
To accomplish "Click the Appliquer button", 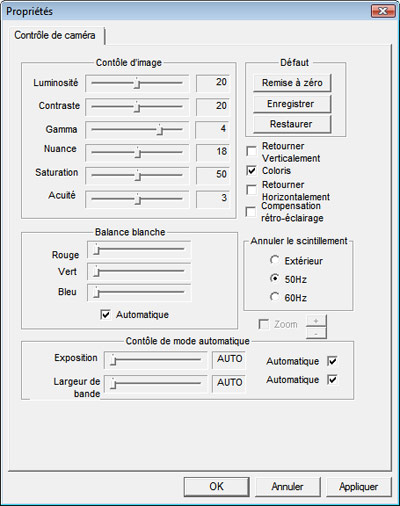I will 359,486.
